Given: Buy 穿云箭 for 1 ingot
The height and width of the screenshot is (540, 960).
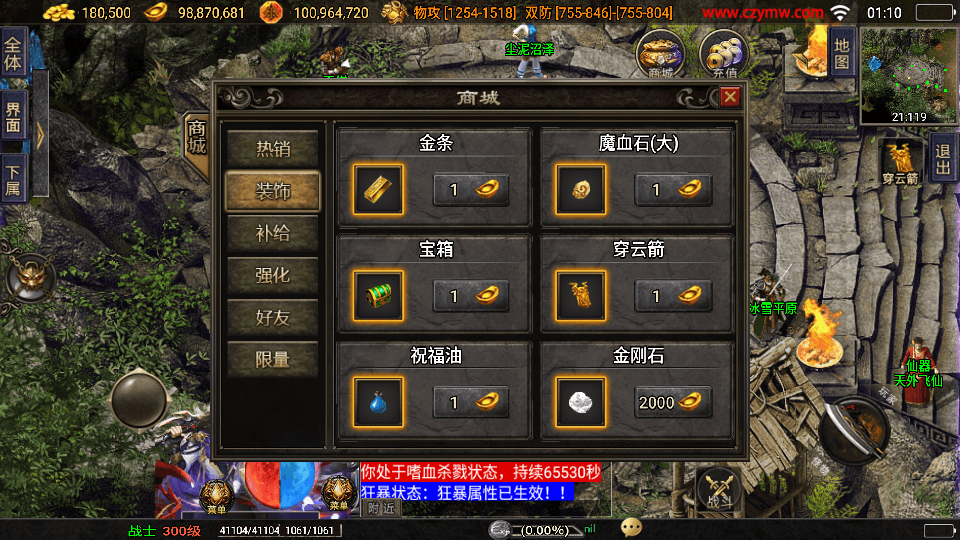Looking at the screenshot, I should tap(673, 296).
